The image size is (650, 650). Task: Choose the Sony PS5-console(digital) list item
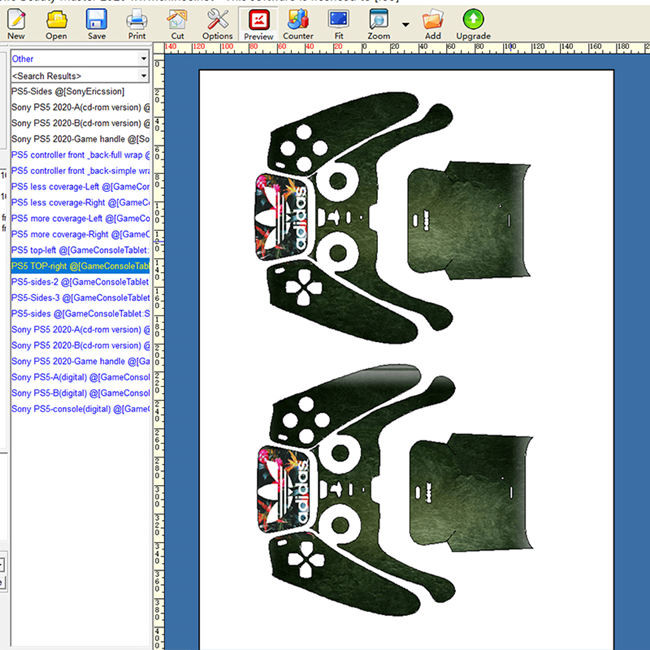point(80,408)
